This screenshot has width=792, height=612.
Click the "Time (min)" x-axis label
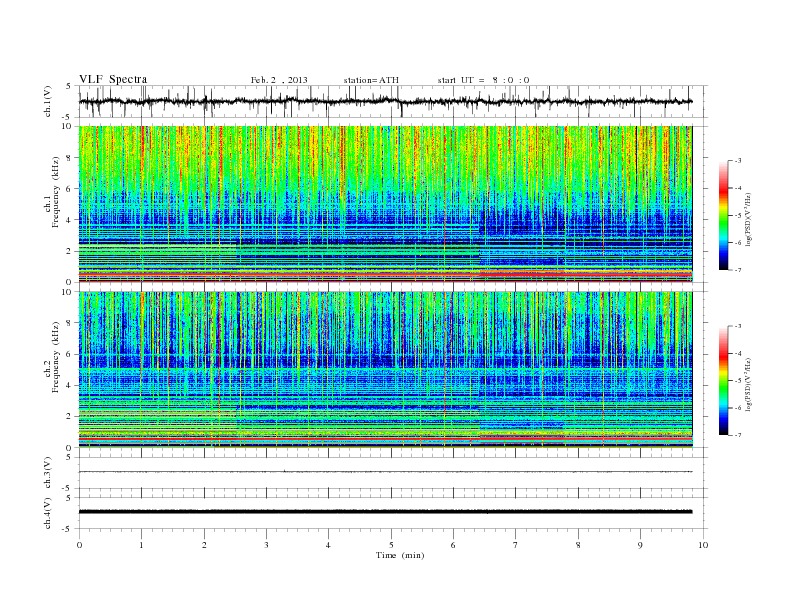400,555
